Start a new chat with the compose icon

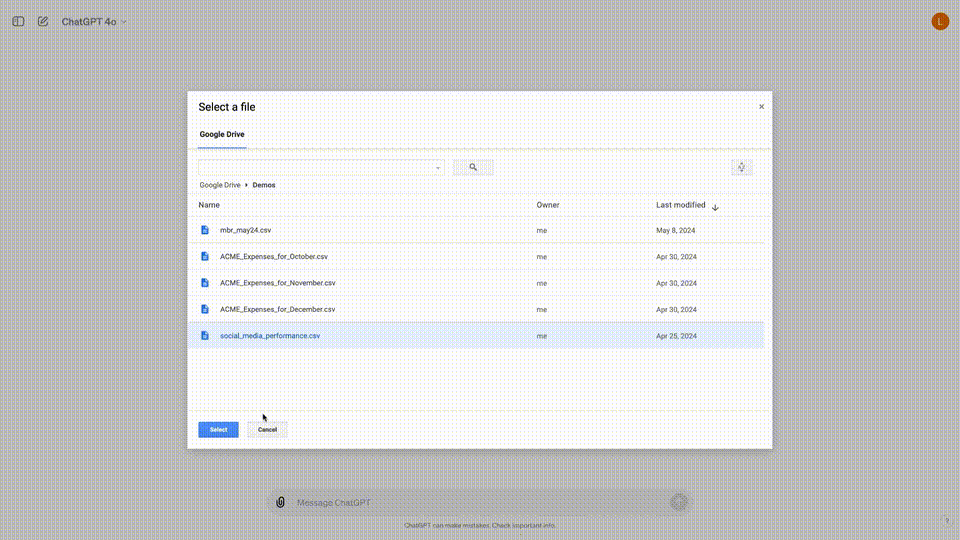point(43,21)
